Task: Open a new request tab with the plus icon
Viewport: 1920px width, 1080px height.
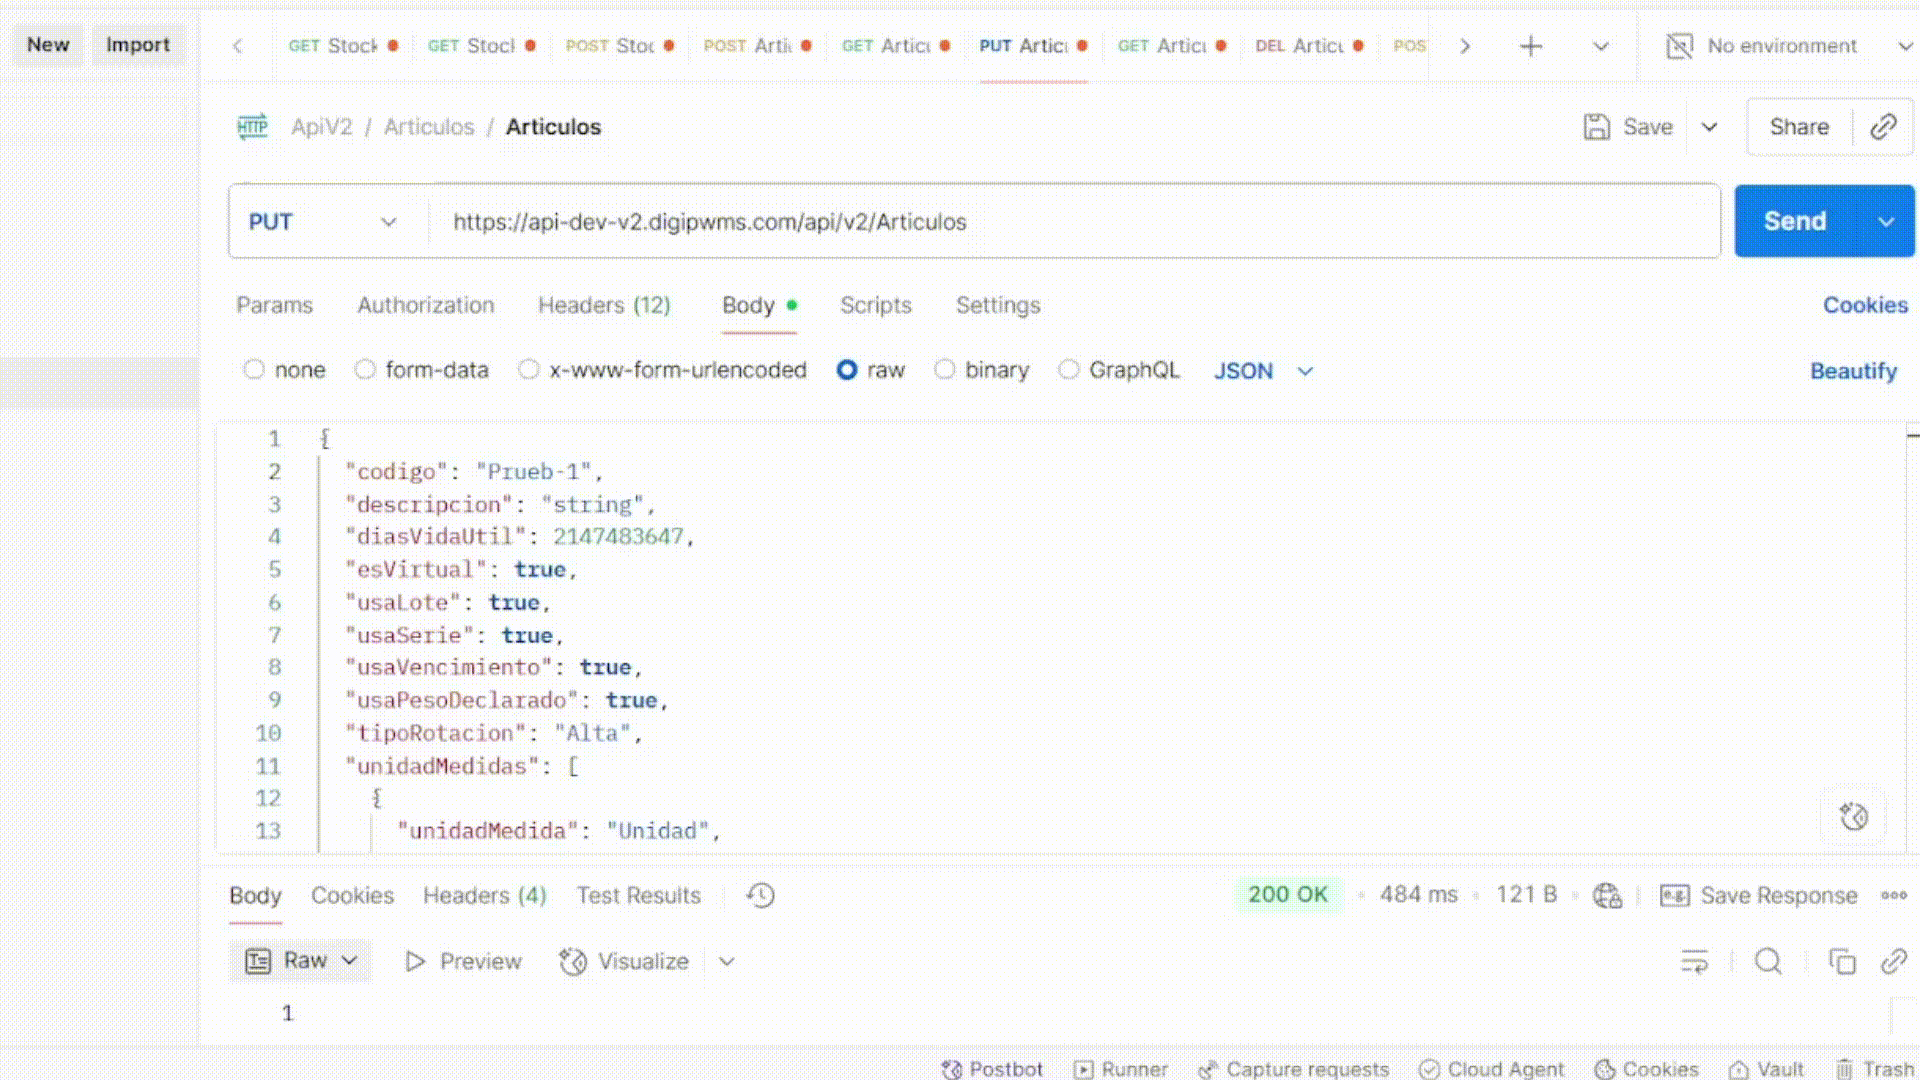Action: (1530, 46)
